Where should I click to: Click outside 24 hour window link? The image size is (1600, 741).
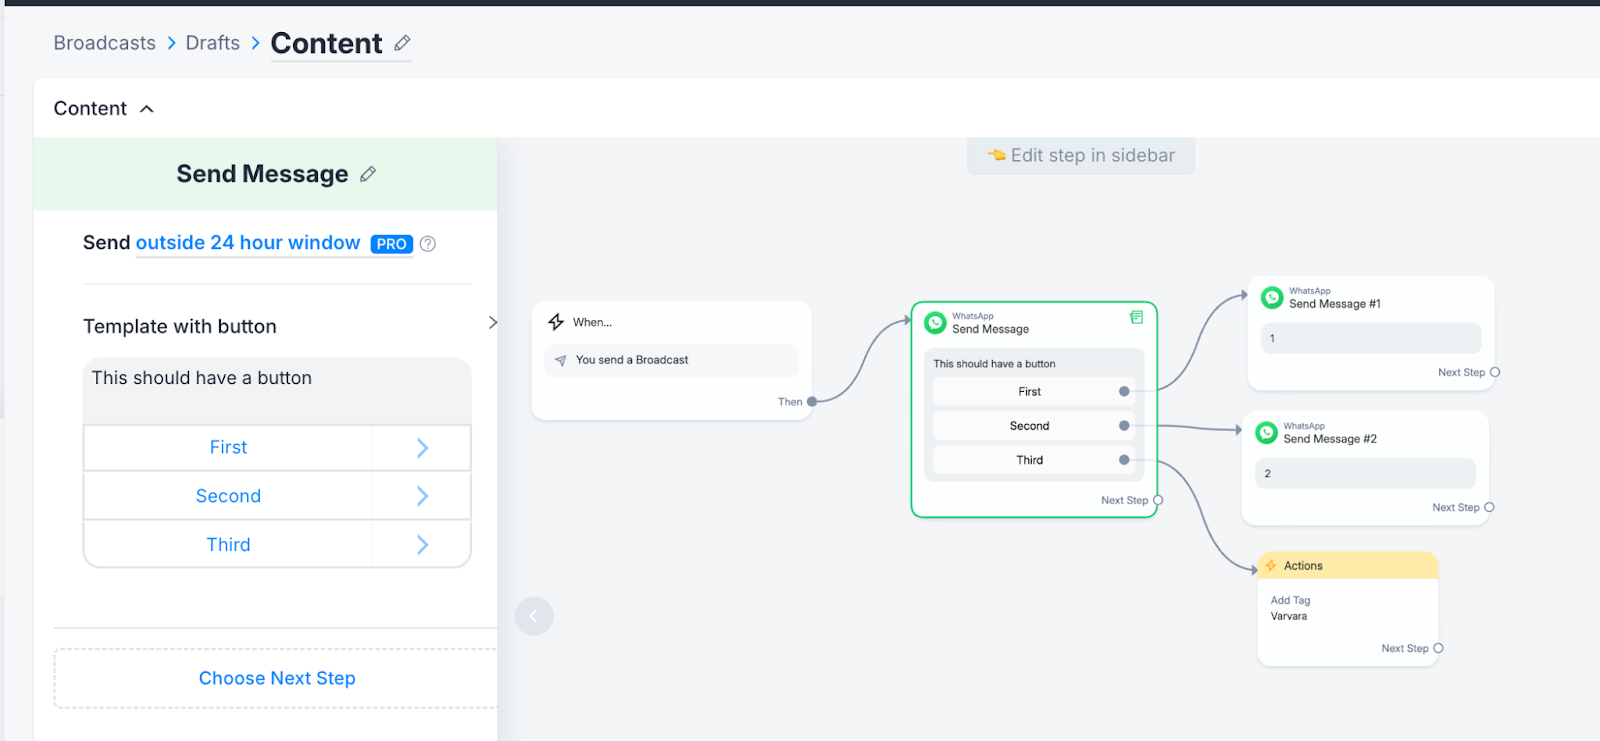click(248, 243)
